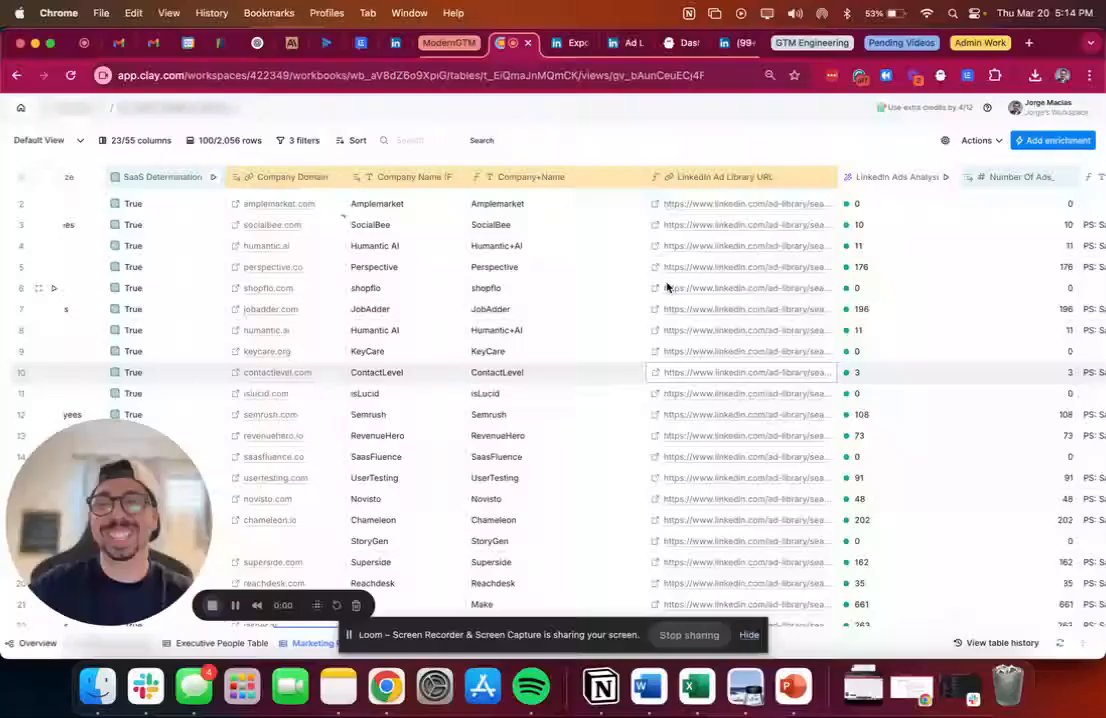Image resolution: width=1106 pixels, height=718 pixels.
Task: Open table settings gear icon
Action: pos(945,140)
